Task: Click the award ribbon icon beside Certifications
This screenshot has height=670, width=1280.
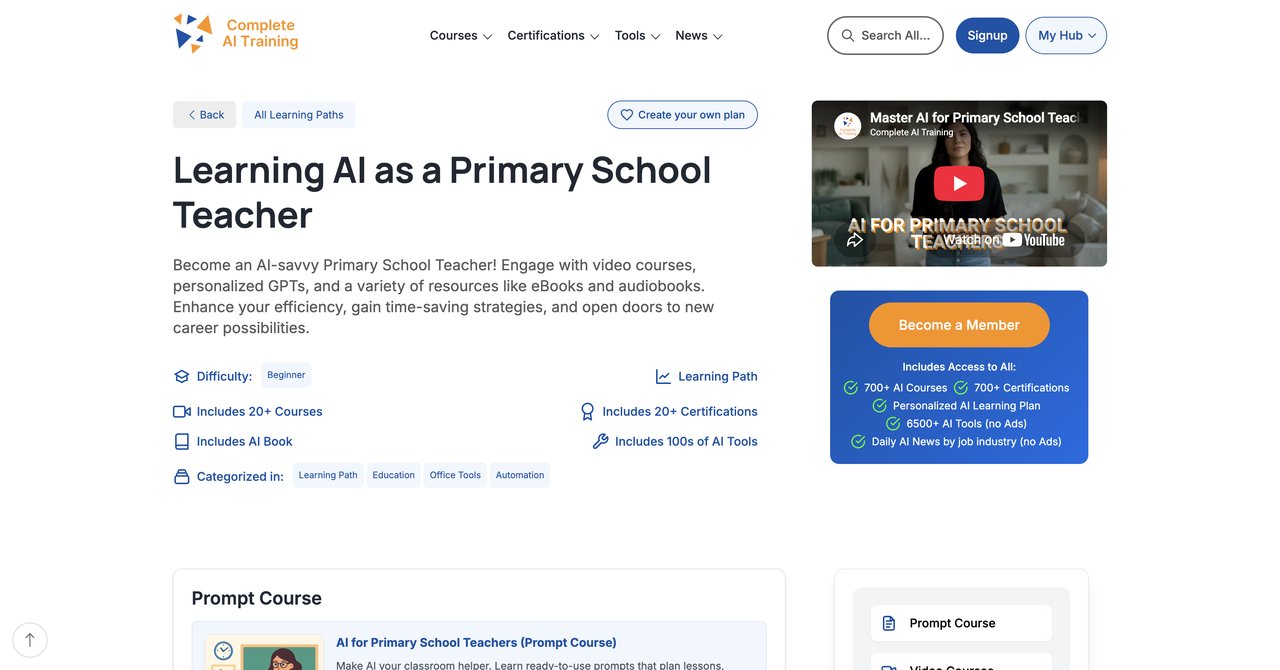Action: coord(588,412)
